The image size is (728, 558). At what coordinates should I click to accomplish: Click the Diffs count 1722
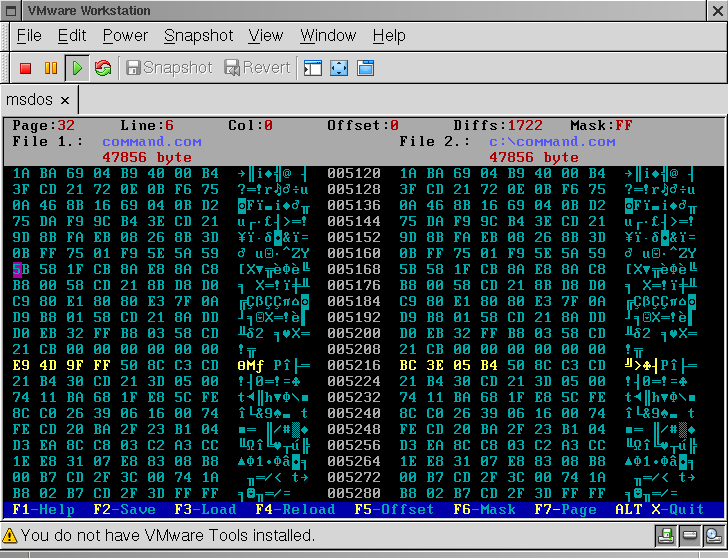point(525,125)
